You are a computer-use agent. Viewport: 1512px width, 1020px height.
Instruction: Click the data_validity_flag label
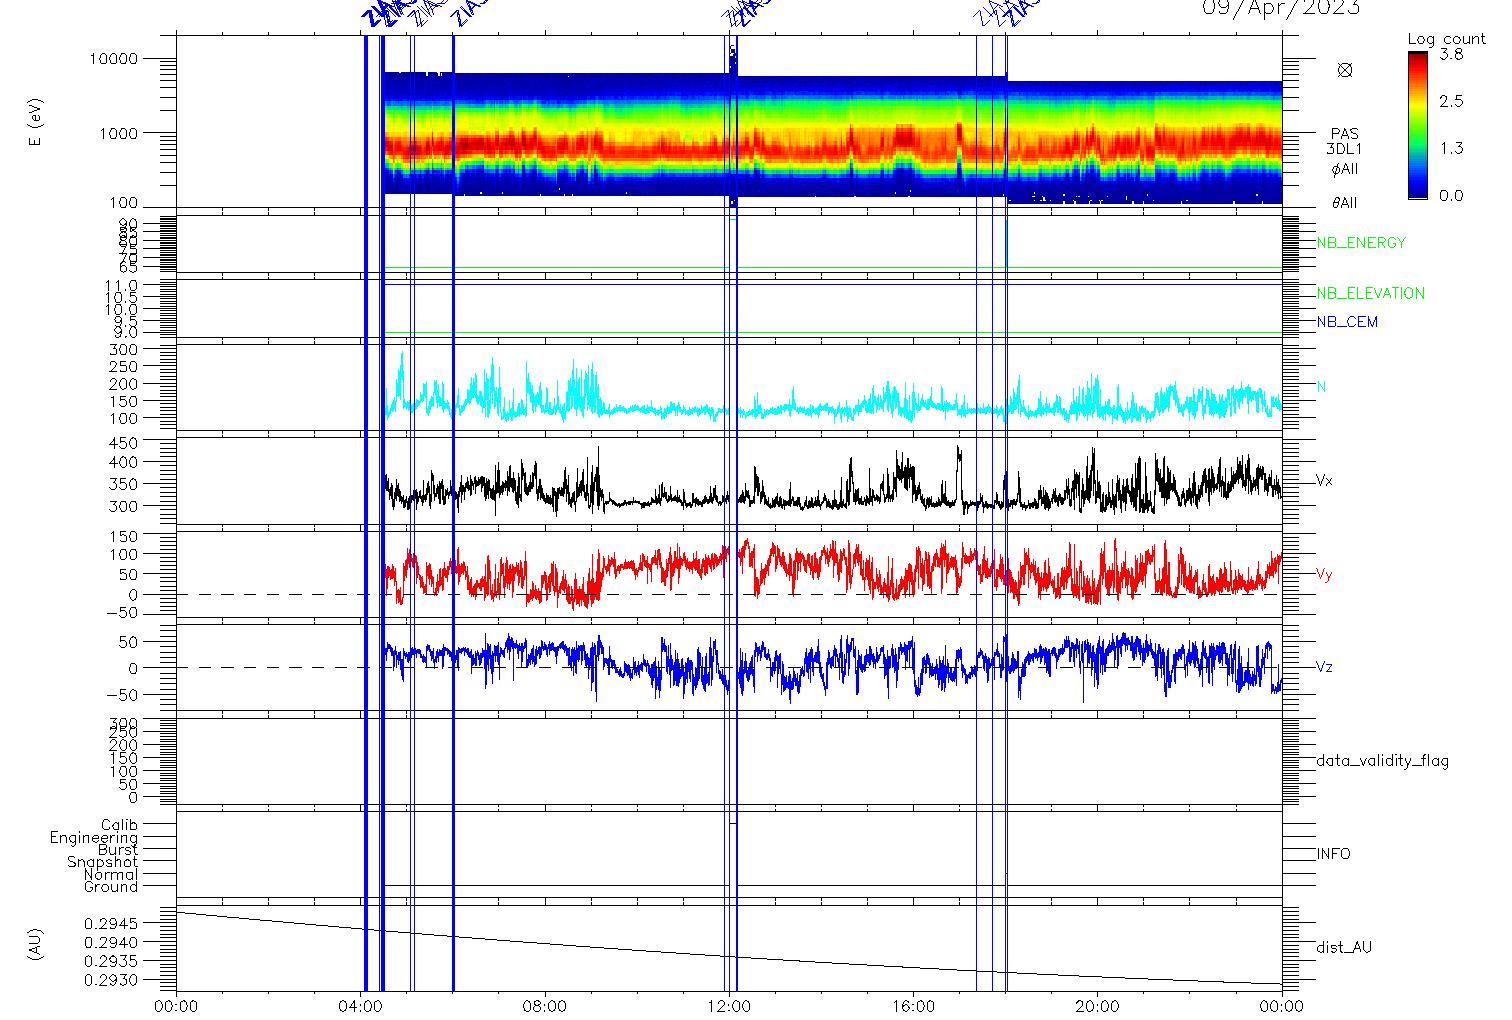(1383, 761)
